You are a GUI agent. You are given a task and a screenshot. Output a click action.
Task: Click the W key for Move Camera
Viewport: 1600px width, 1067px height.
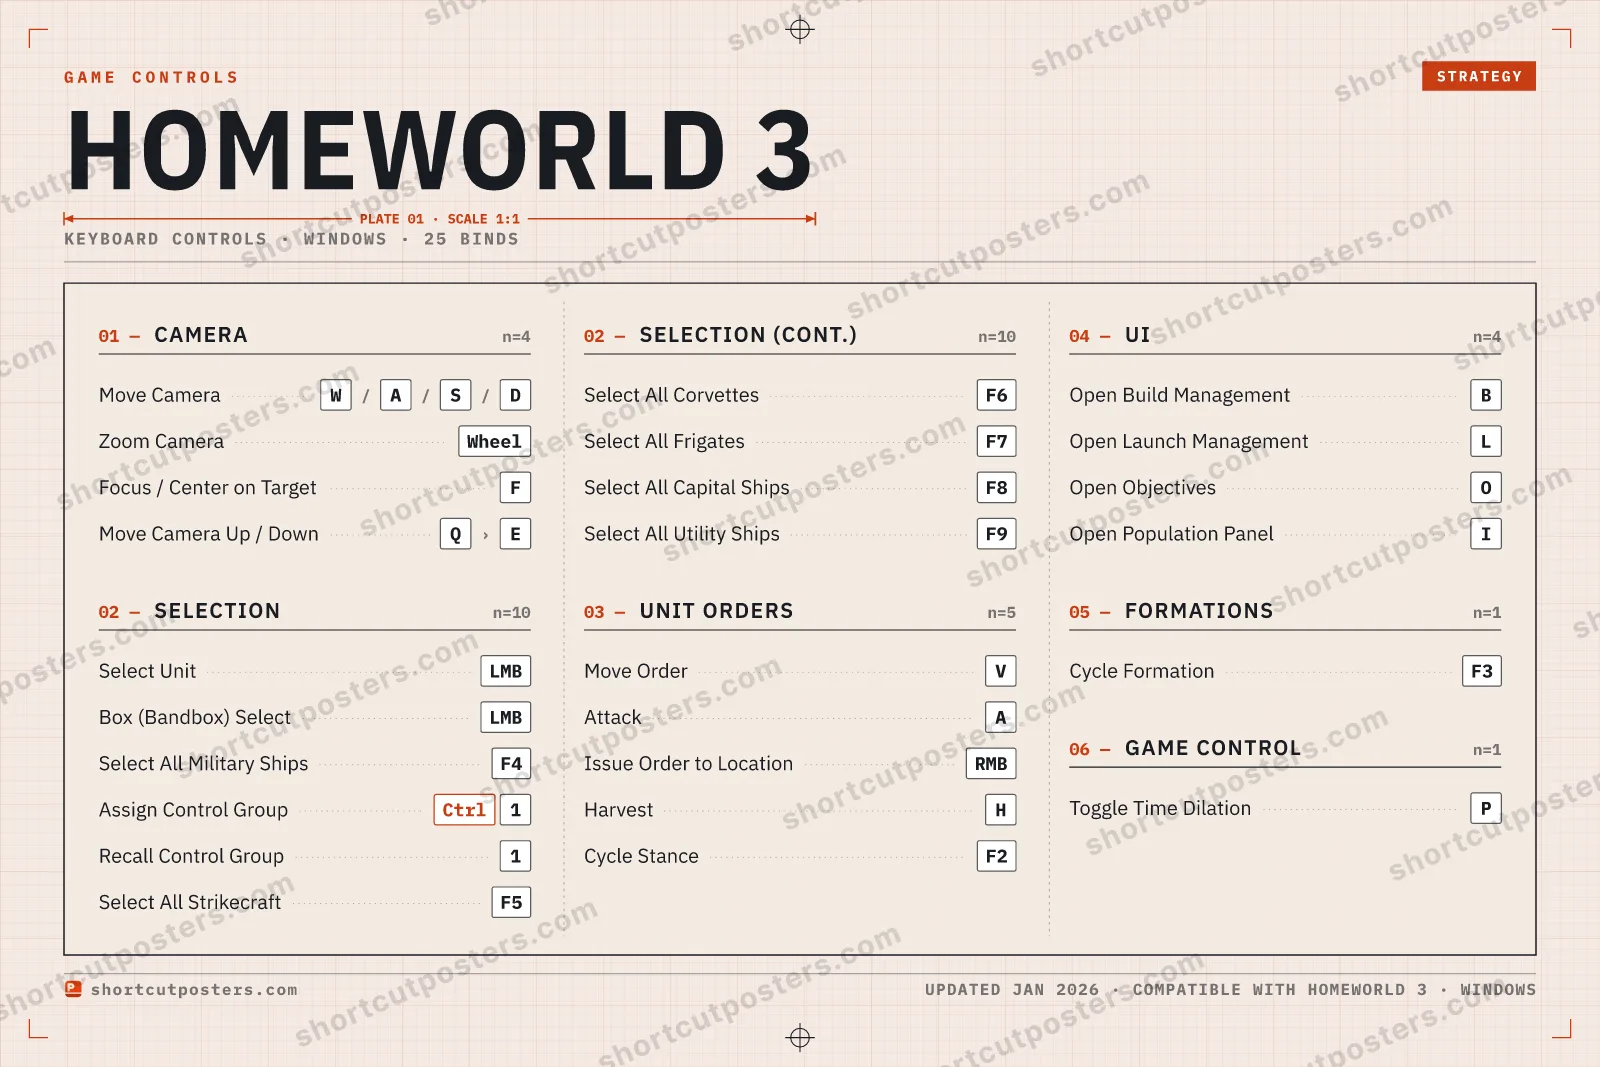tap(336, 395)
